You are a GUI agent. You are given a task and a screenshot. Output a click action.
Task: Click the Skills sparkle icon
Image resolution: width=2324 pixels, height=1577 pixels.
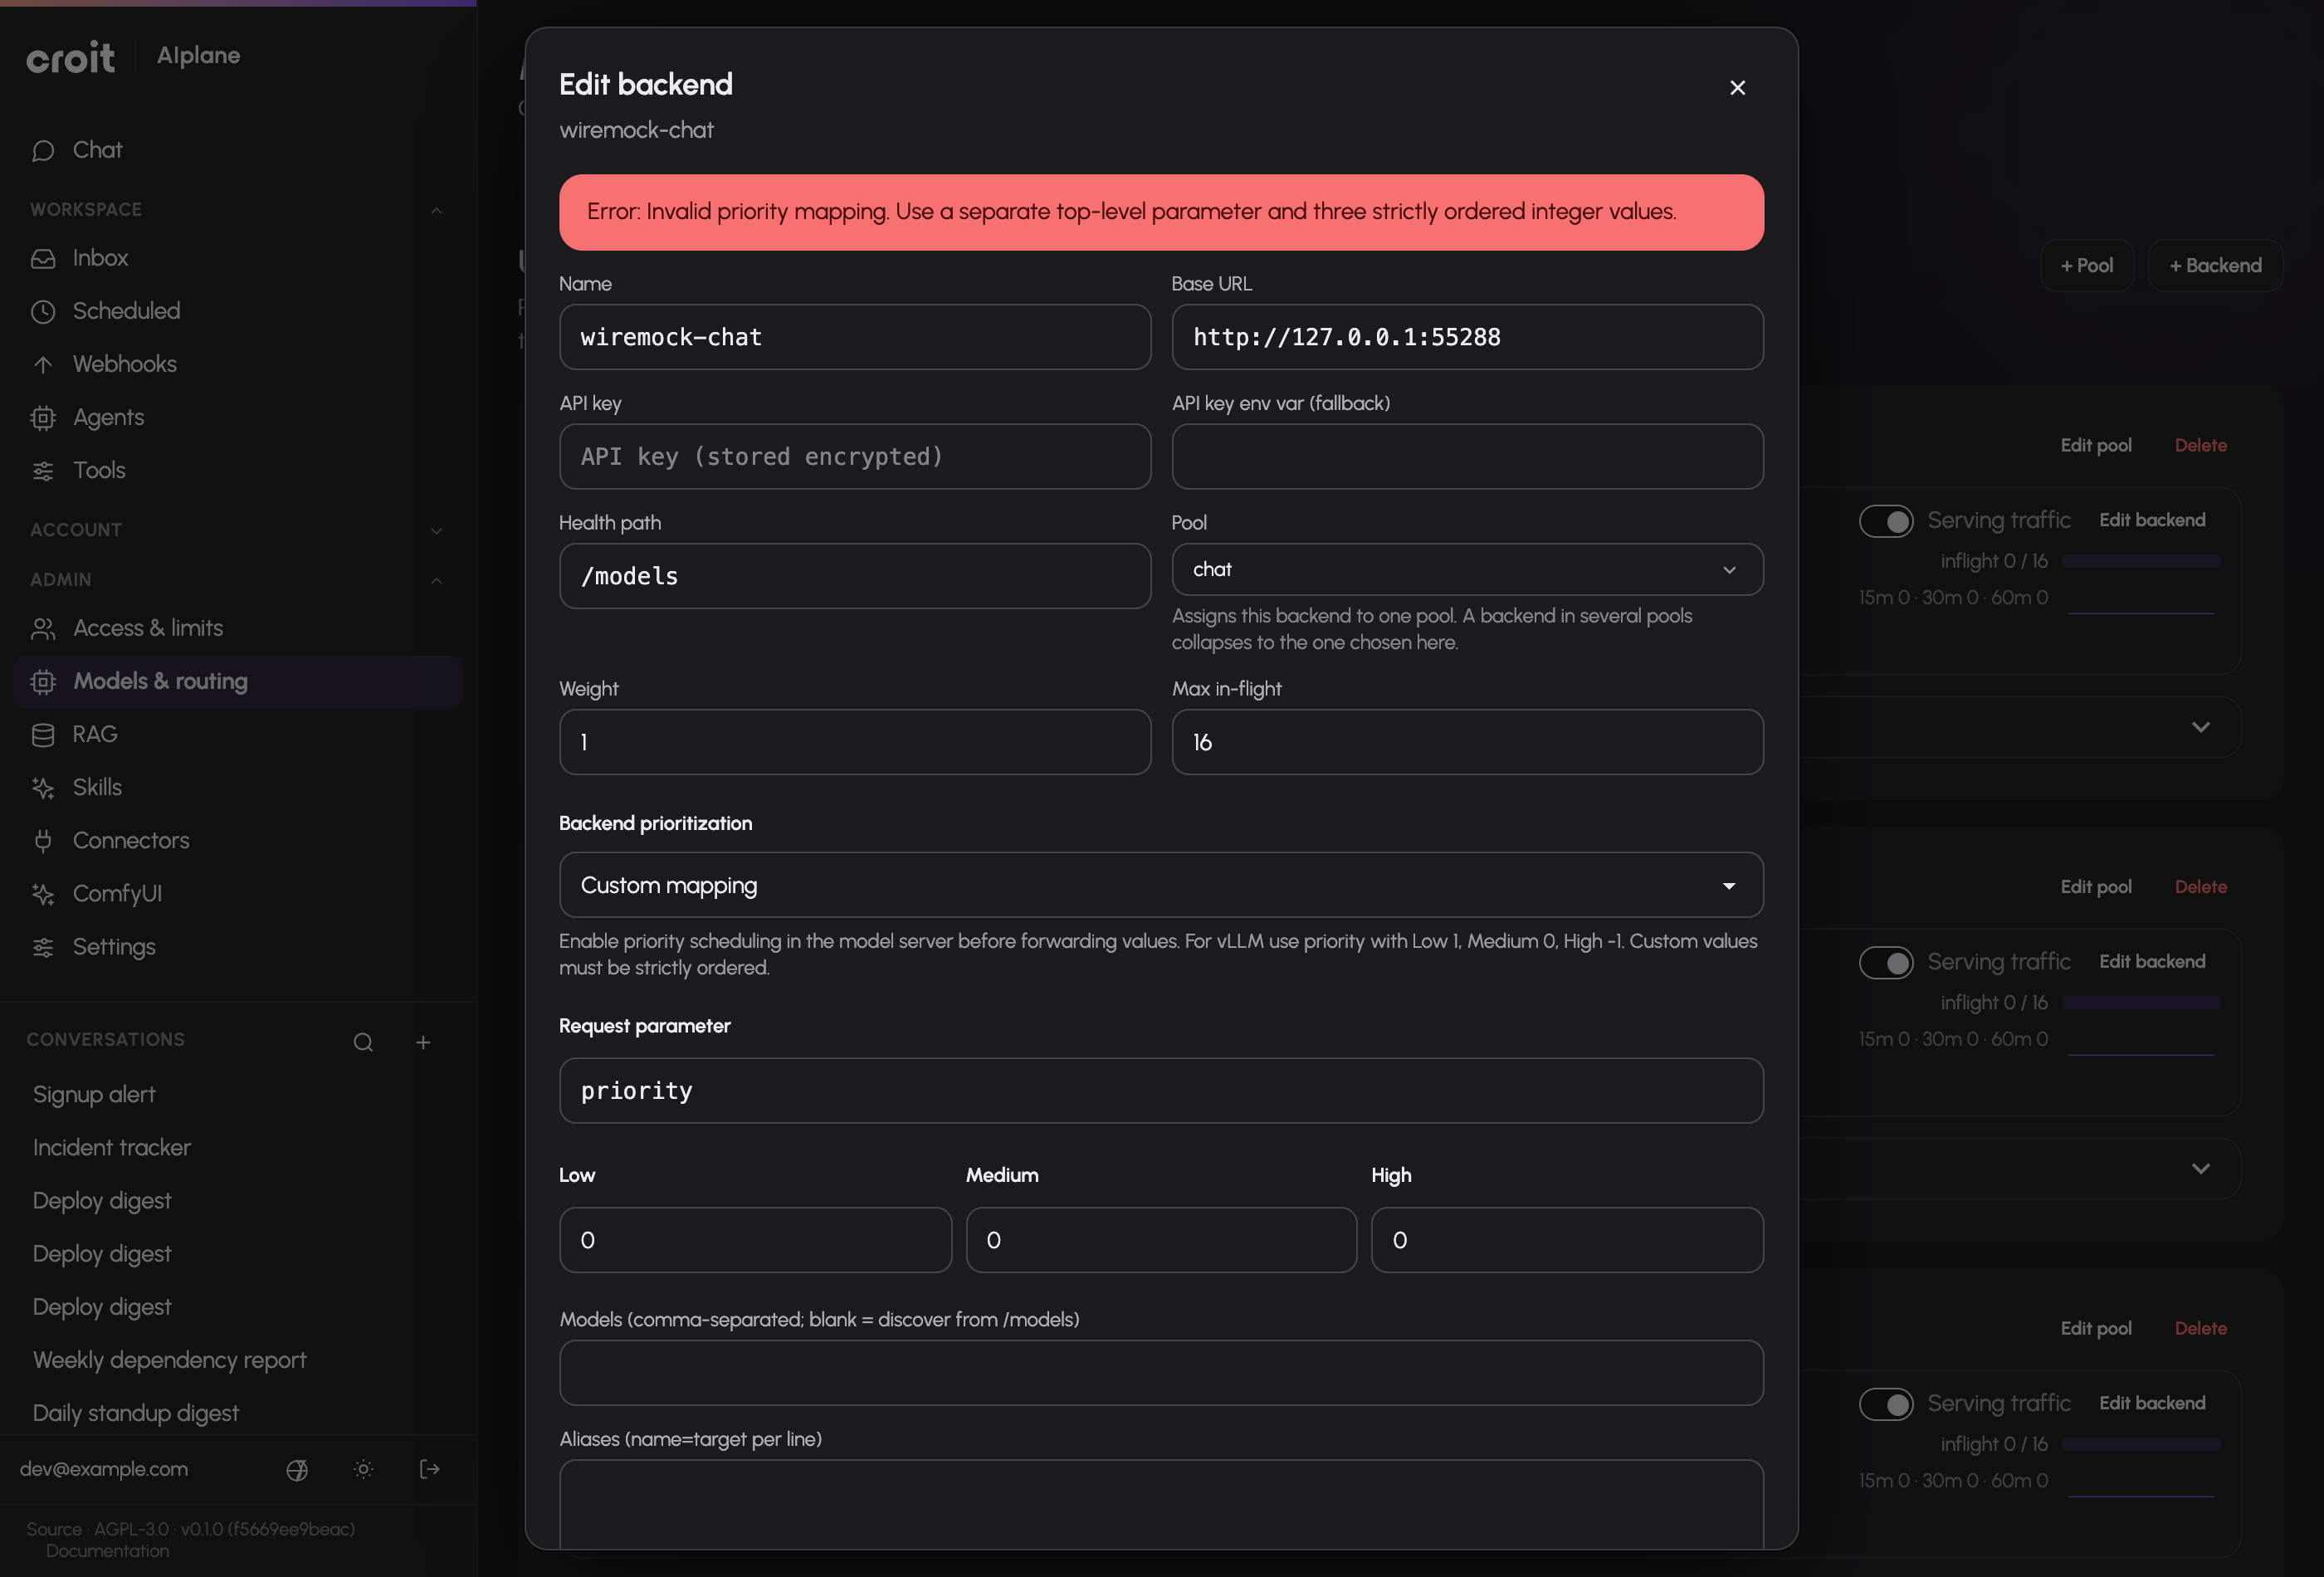(x=42, y=787)
